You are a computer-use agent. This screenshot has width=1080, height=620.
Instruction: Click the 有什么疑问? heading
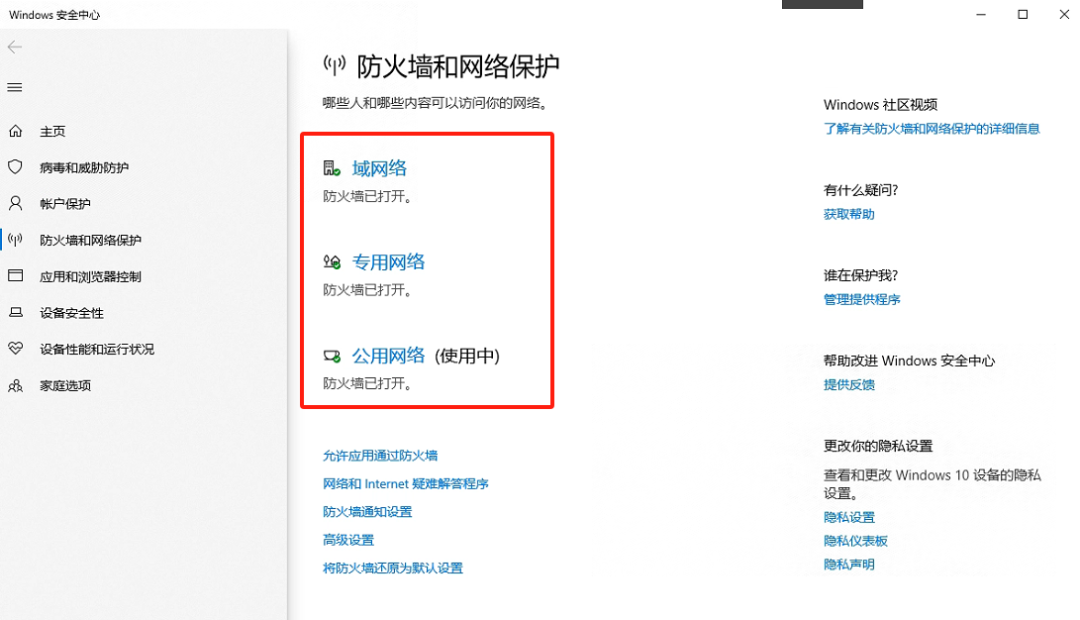pyautogui.click(x=861, y=190)
